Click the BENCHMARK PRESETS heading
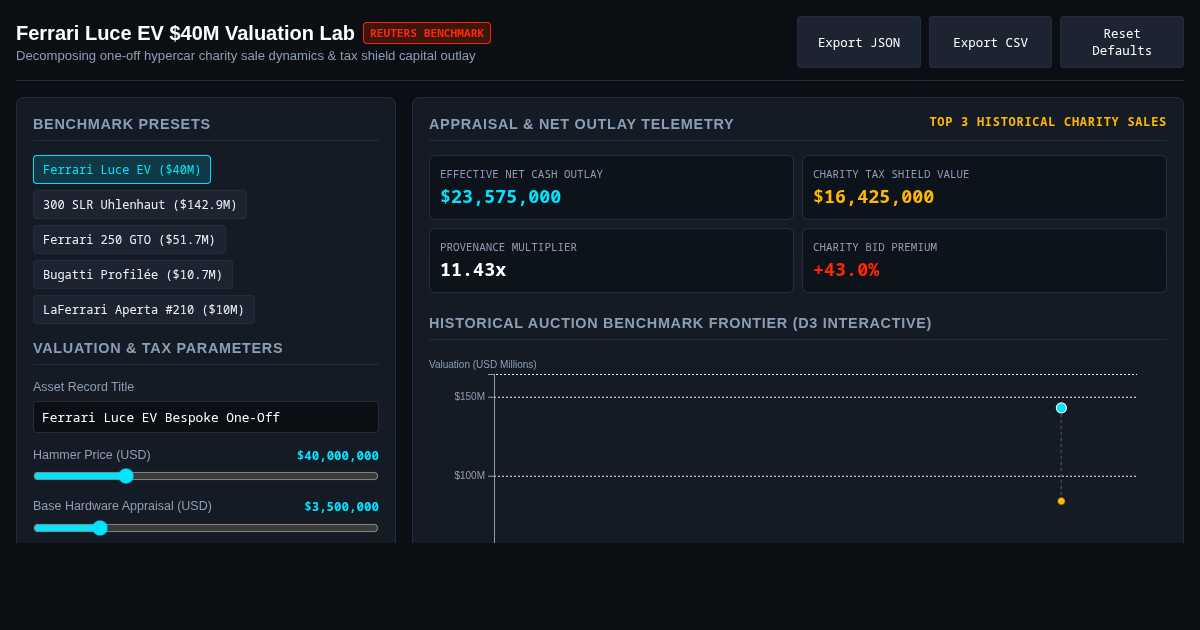The image size is (1200, 630). tap(122, 124)
